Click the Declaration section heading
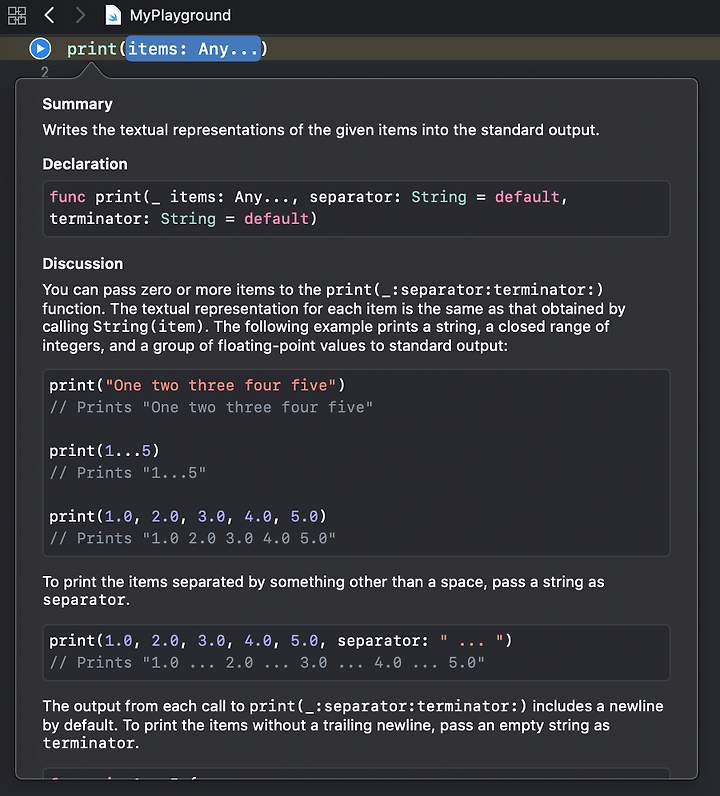Screen dimensions: 720x796 tap(85, 164)
